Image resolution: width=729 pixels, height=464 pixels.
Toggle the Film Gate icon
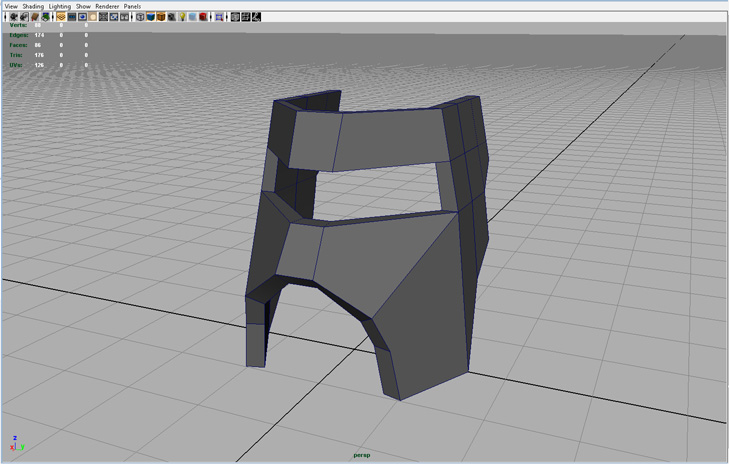pyautogui.click(x=72, y=17)
